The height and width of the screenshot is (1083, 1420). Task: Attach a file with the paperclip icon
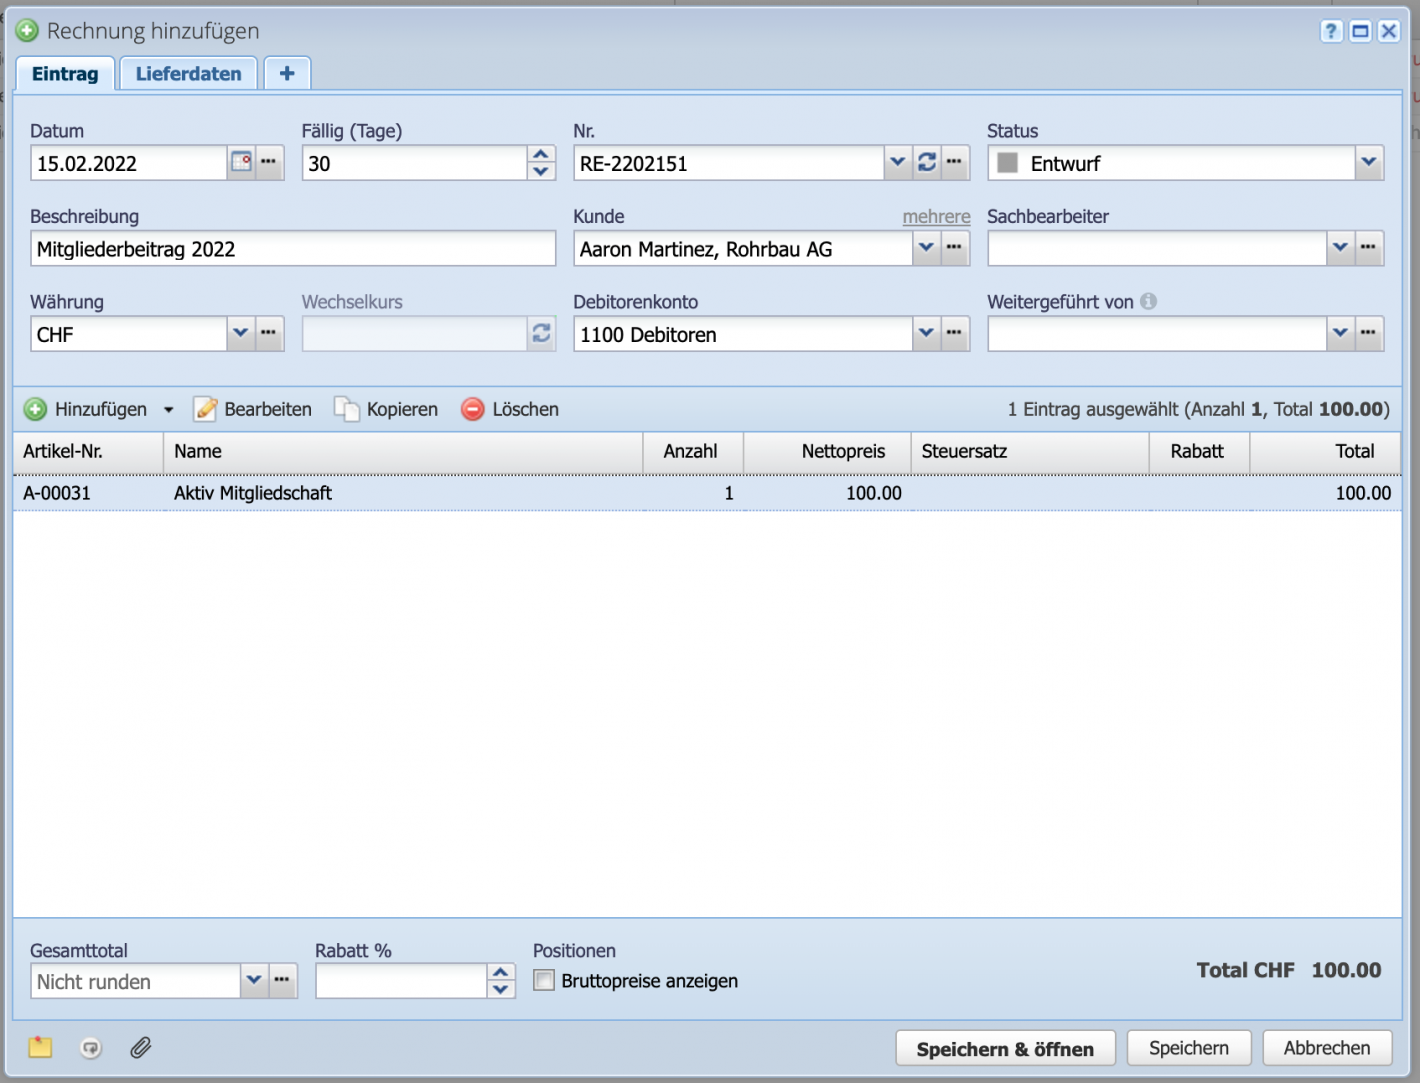coord(140,1047)
